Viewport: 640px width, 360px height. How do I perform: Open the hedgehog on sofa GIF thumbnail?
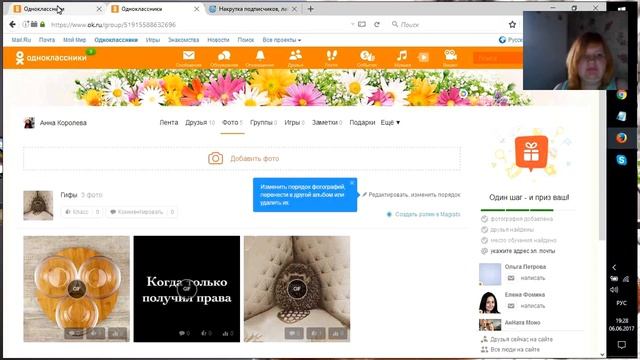(297, 289)
